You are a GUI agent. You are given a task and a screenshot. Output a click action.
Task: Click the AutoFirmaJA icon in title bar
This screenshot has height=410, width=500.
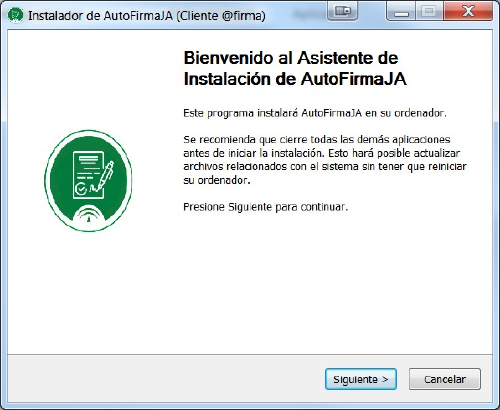click(x=15, y=15)
